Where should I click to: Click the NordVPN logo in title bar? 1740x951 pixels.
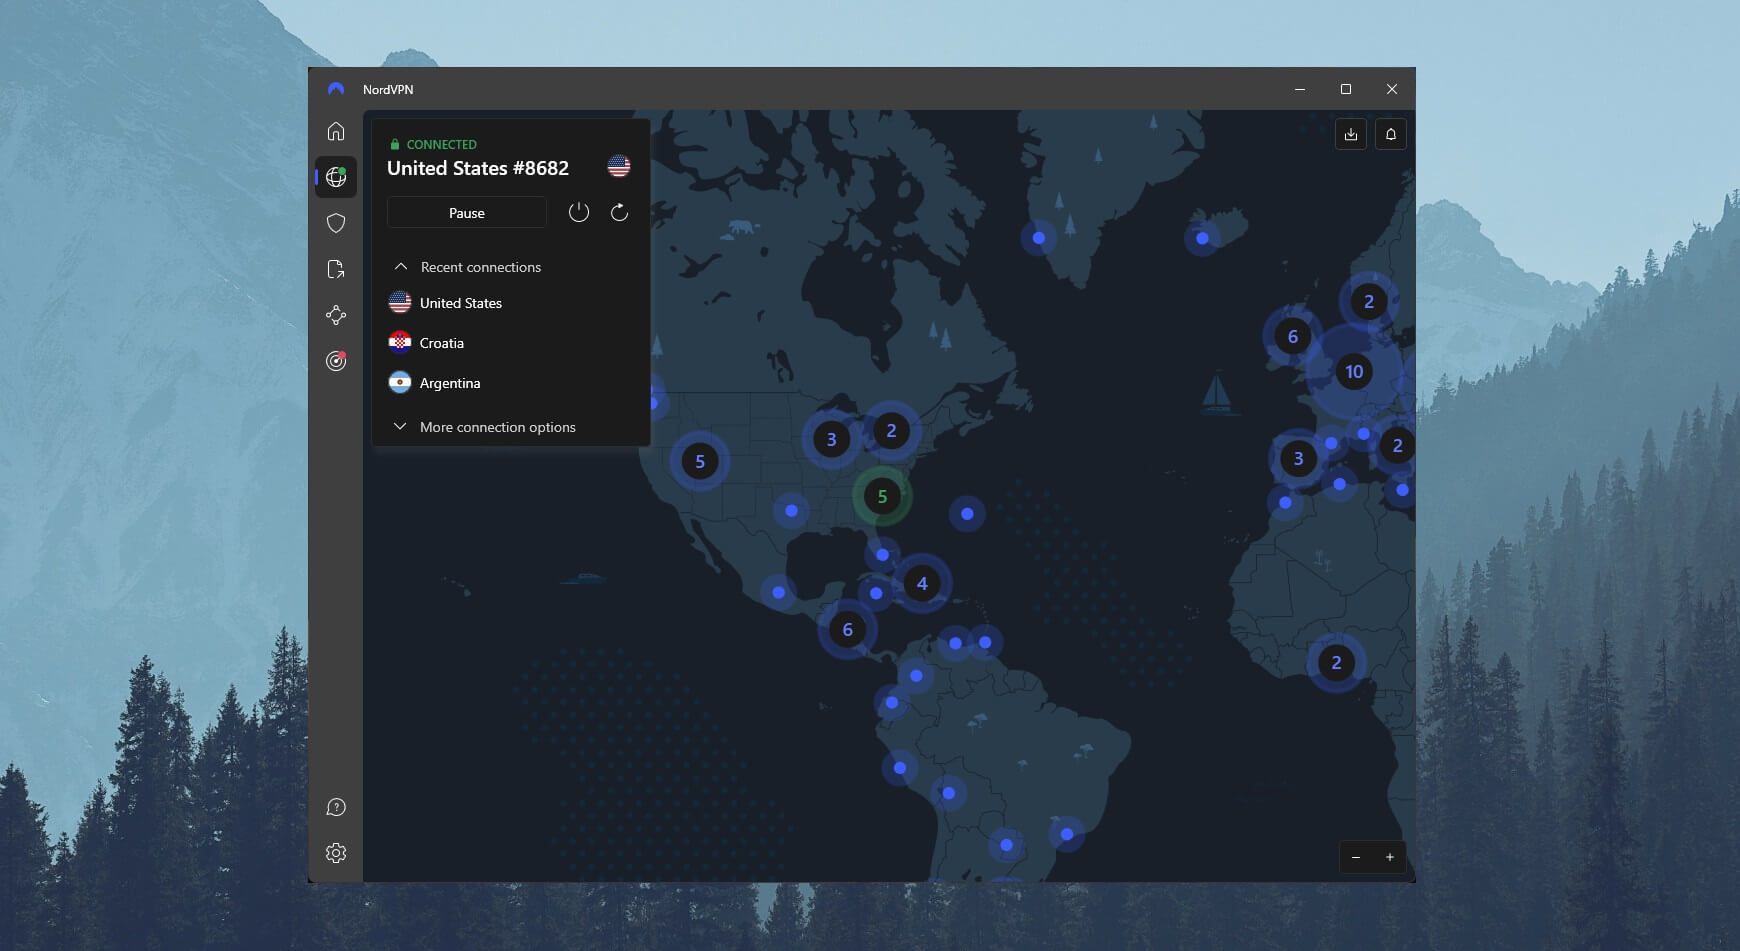click(336, 89)
